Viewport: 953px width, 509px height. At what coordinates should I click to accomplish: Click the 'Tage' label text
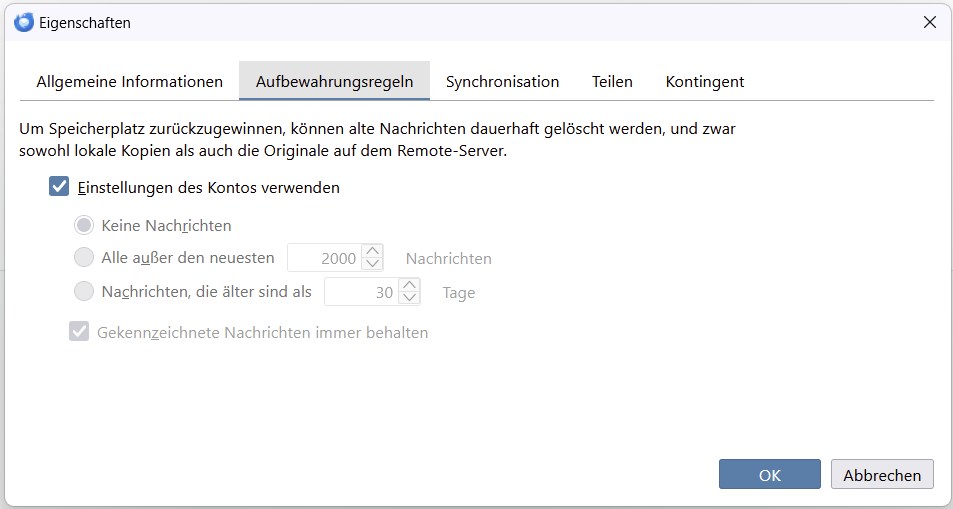[459, 293]
